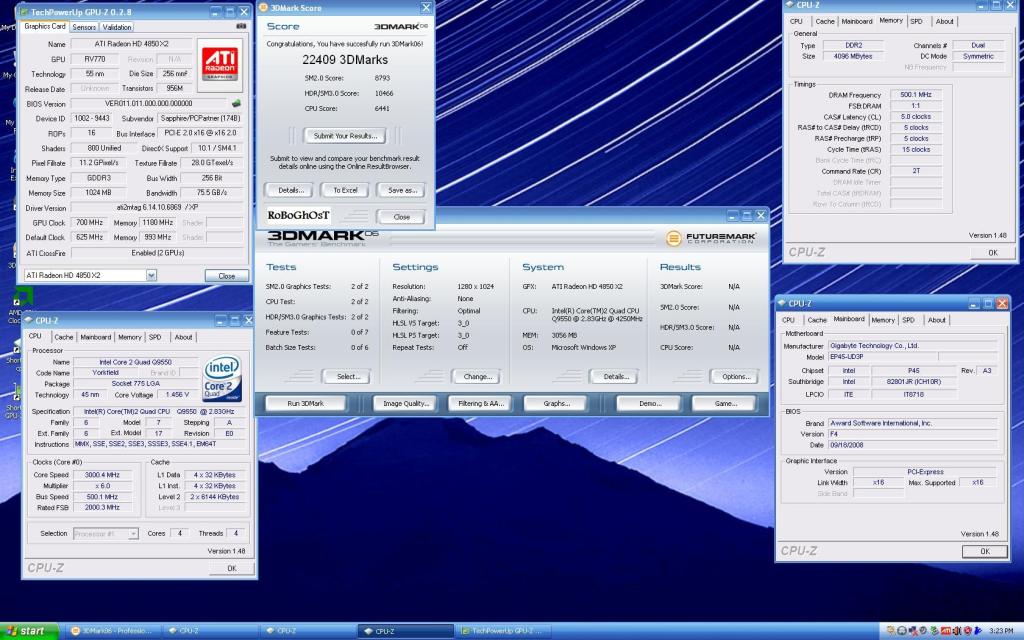The height and width of the screenshot is (640, 1024).
Task: Close the 3DMark Score dialog via Close button
Action: (x=401, y=217)
